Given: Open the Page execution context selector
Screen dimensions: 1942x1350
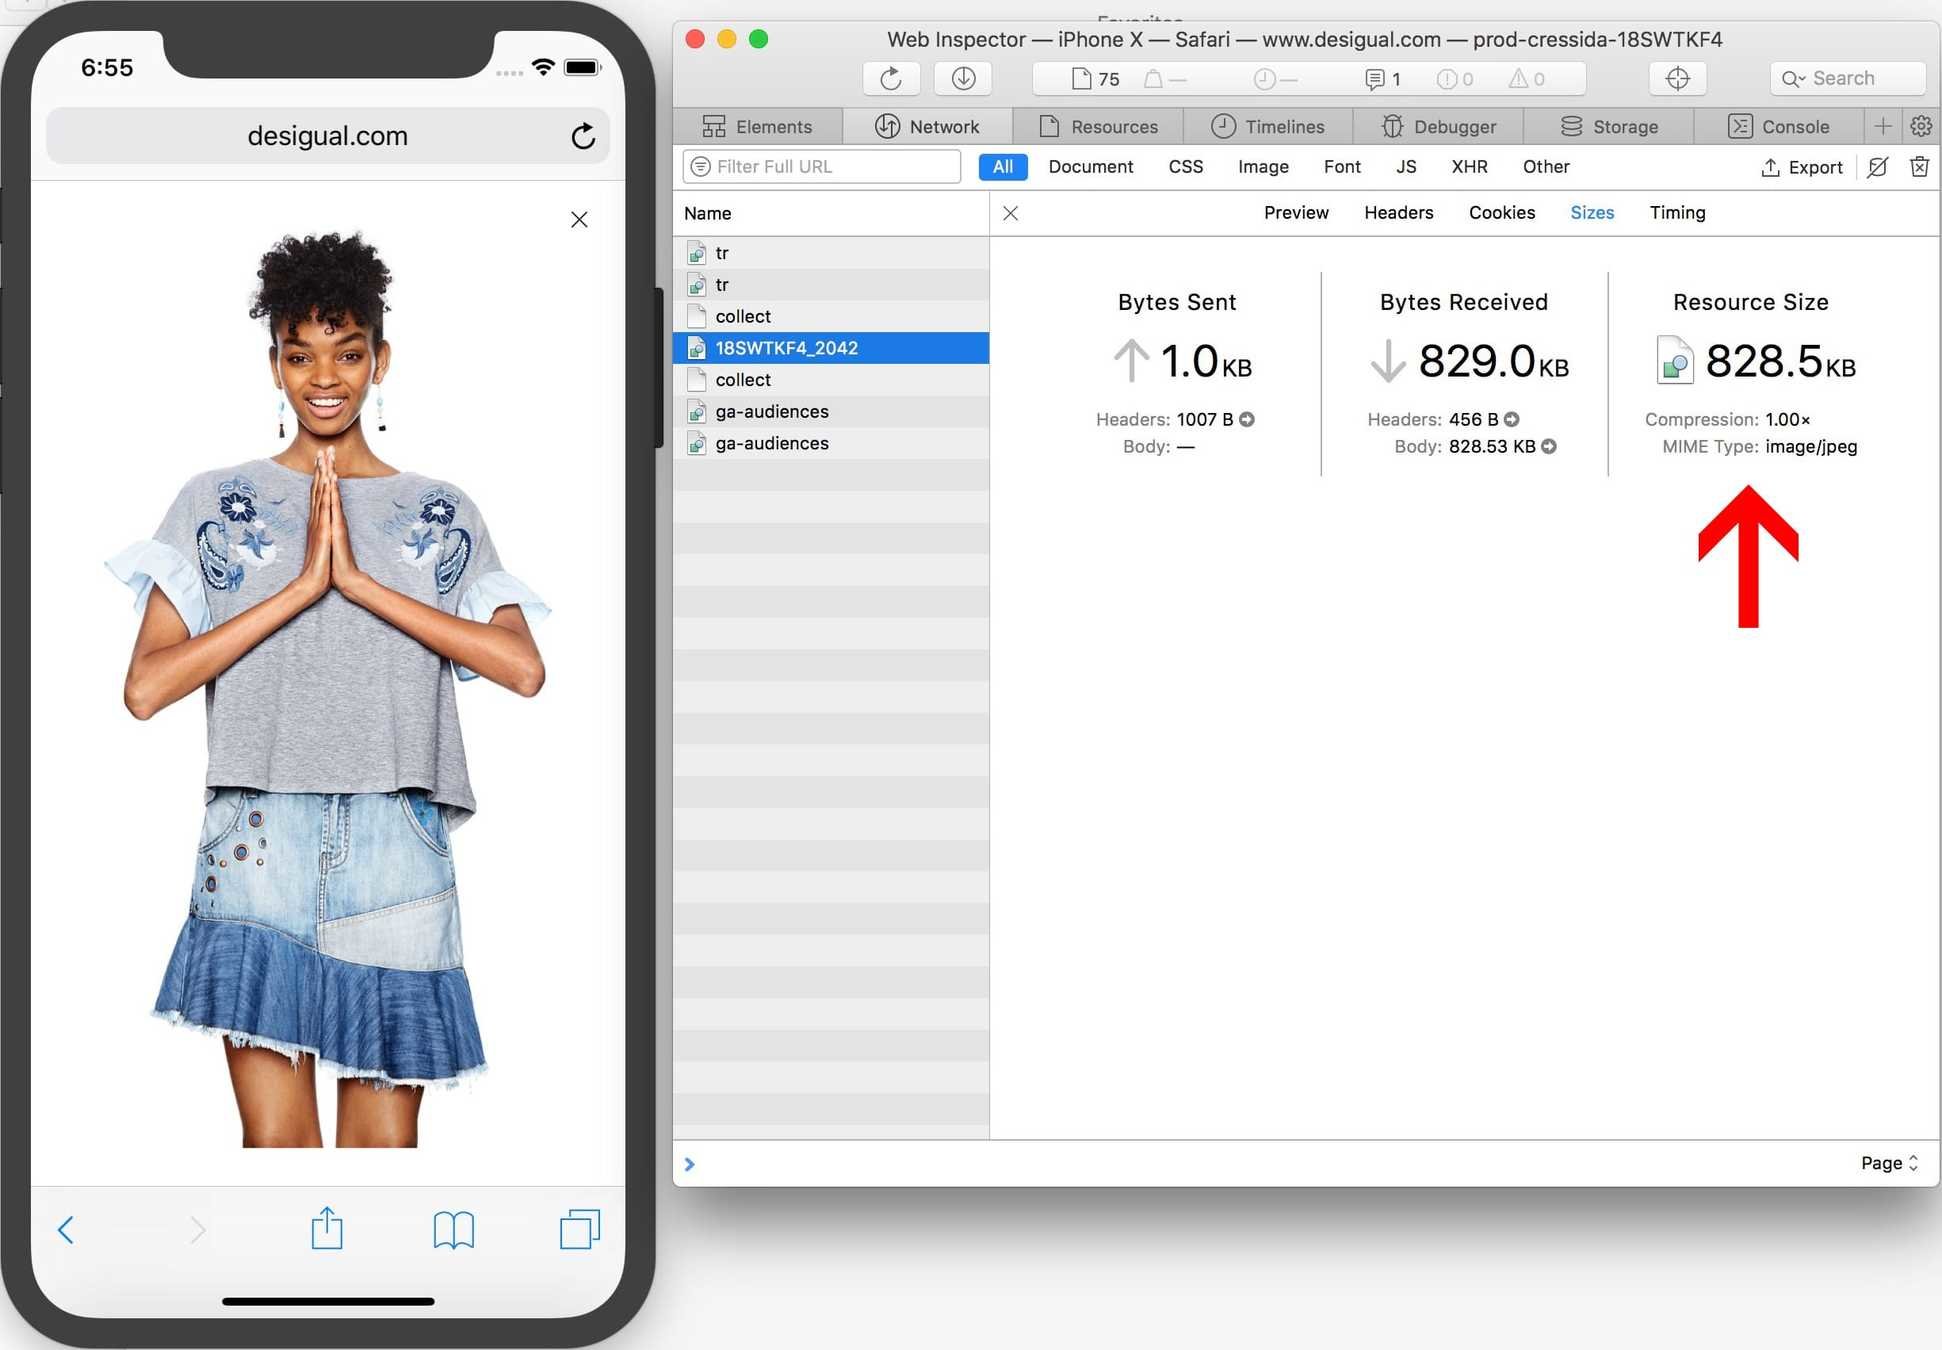Looking at the screenshot, I should tap(1889, 1163).
